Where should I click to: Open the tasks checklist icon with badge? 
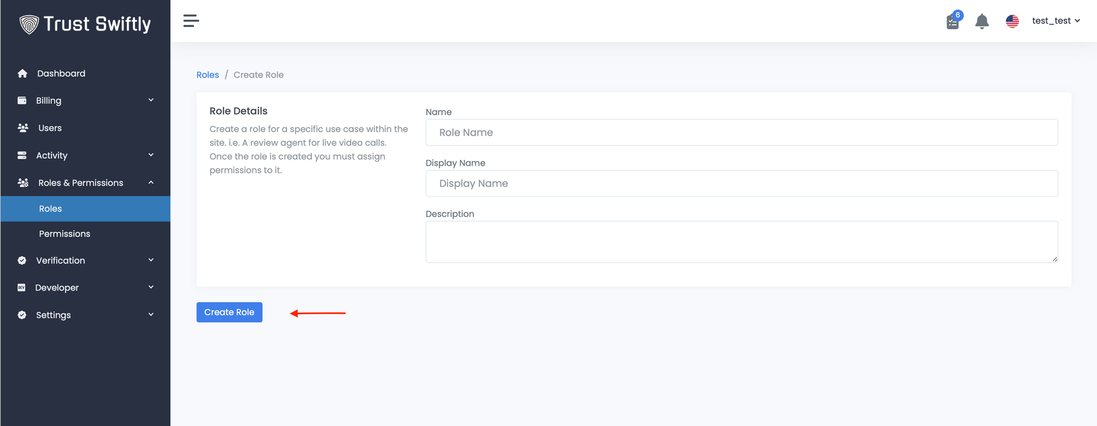click(x=953, y=21)
